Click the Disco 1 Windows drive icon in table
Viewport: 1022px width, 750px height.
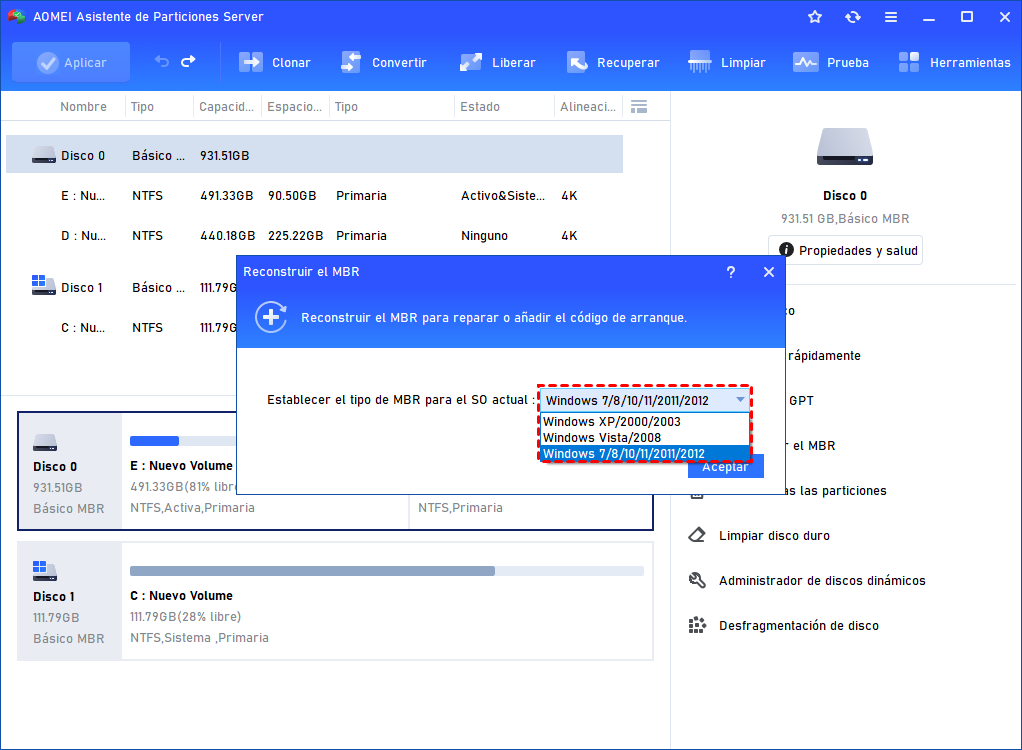(x=44, y=285)
